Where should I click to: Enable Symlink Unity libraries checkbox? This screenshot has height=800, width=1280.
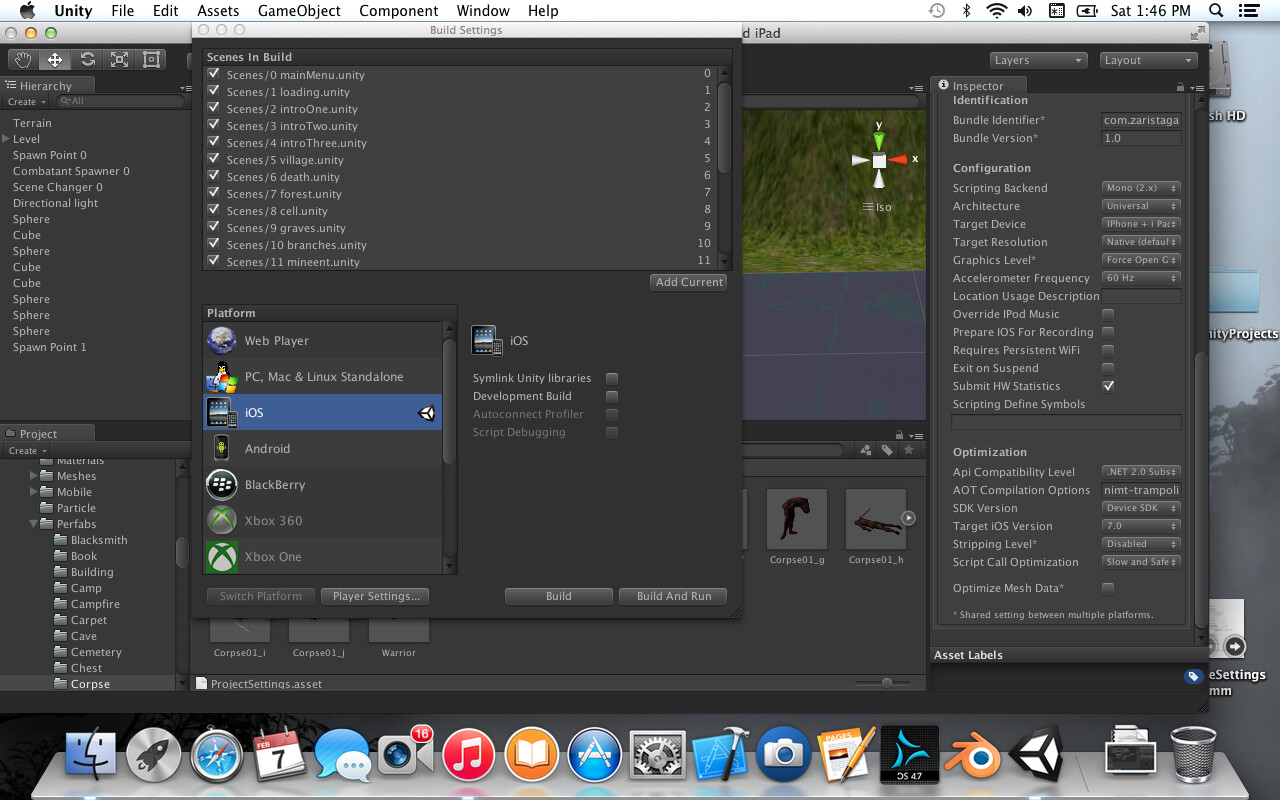pos(612,378)
